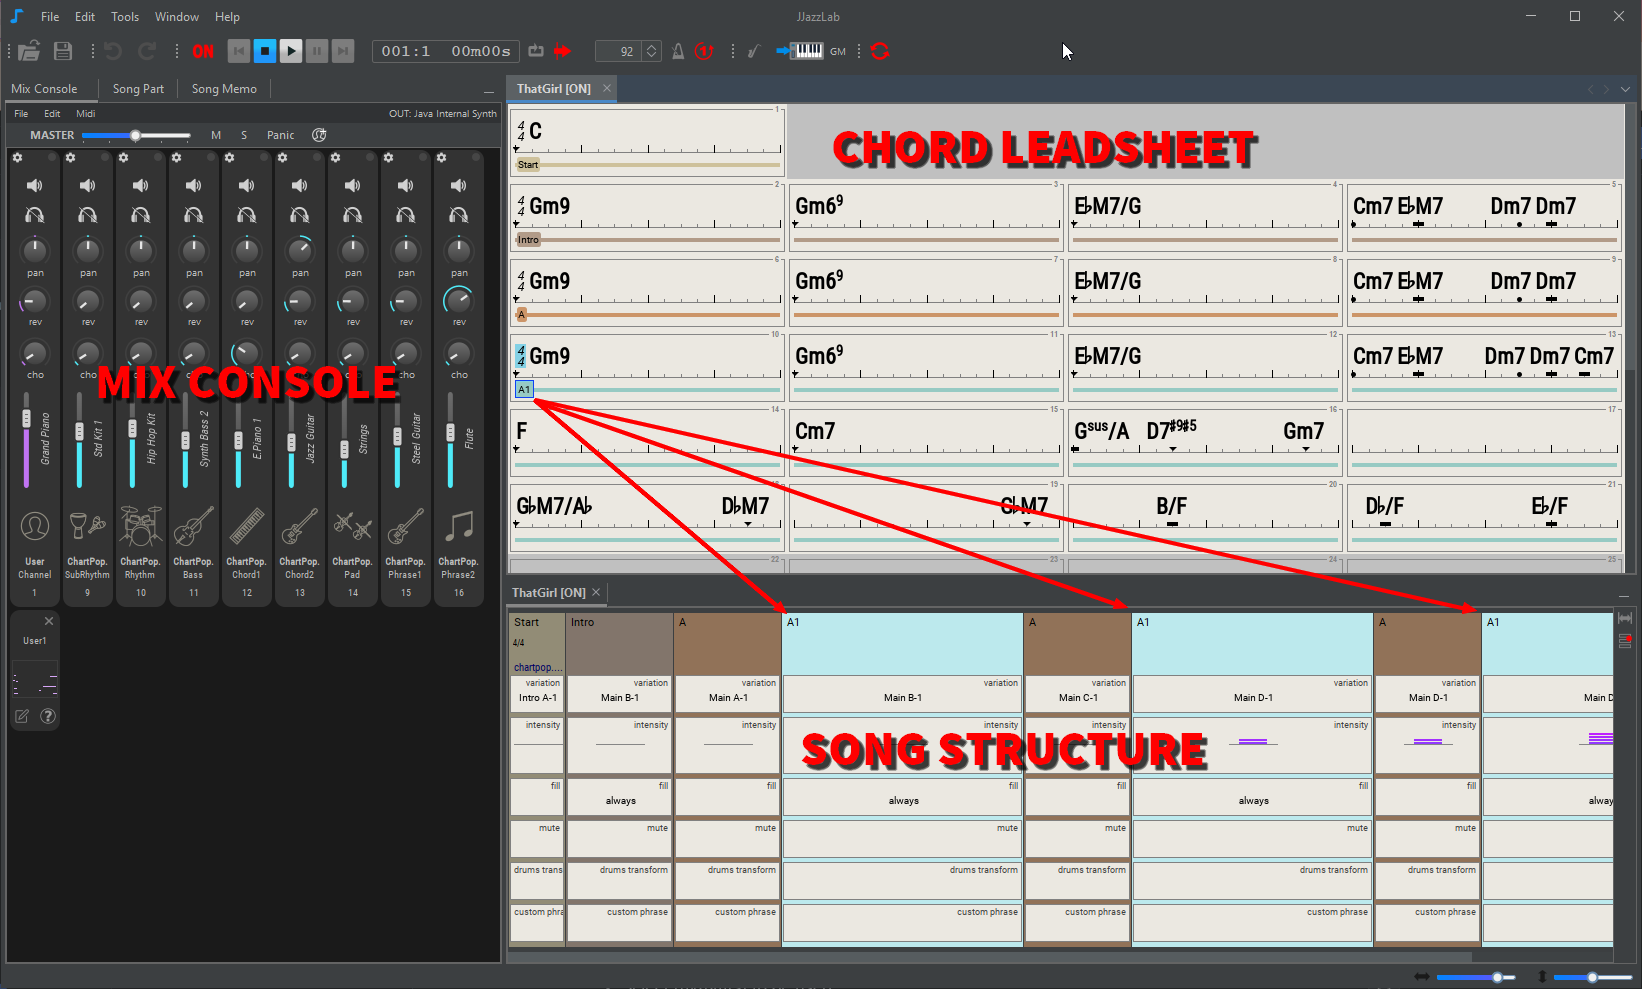The width and height of the screenshot is (1642, 989).
Task: Click the save song disk icon
Action: click(x=63, y=51)
